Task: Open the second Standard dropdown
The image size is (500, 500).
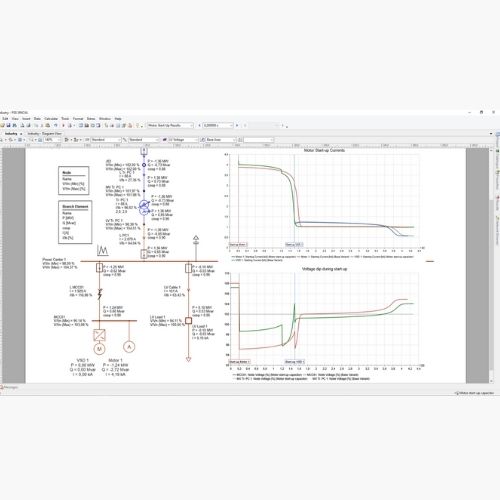Action: click(144, 140)
